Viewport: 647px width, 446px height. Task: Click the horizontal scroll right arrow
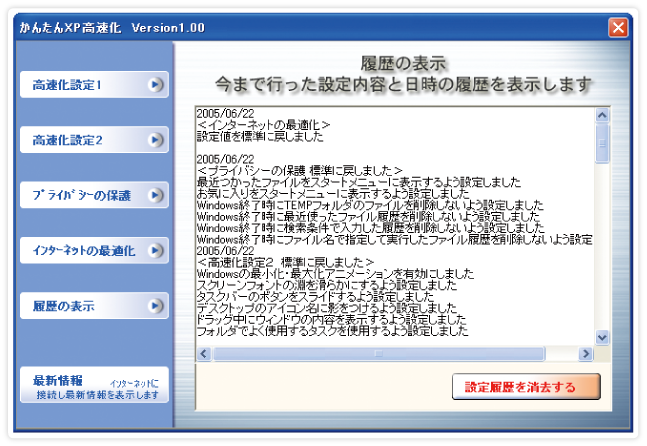pos(586,354)
